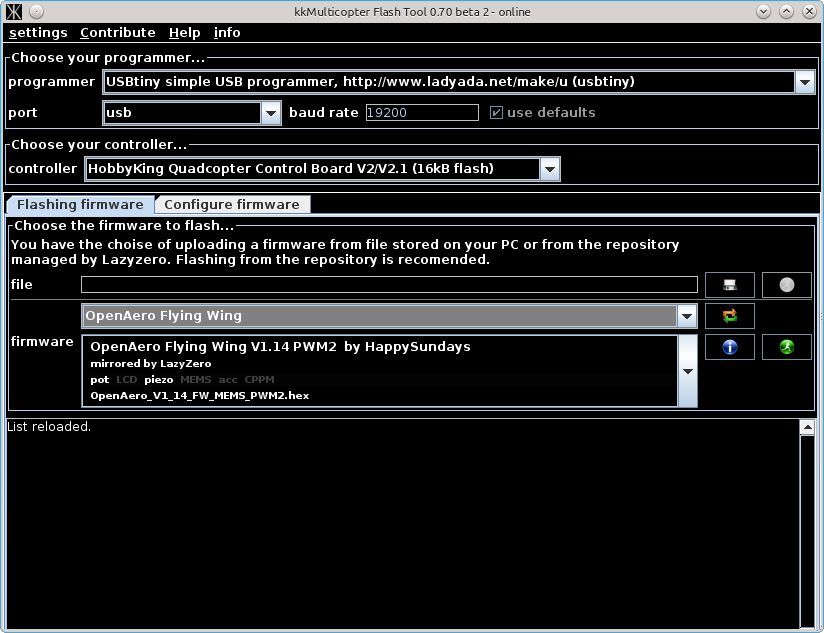Viewport: 824px width, 633px height.
Task: Expand the programmer dropdown
Action: (805, 82)
